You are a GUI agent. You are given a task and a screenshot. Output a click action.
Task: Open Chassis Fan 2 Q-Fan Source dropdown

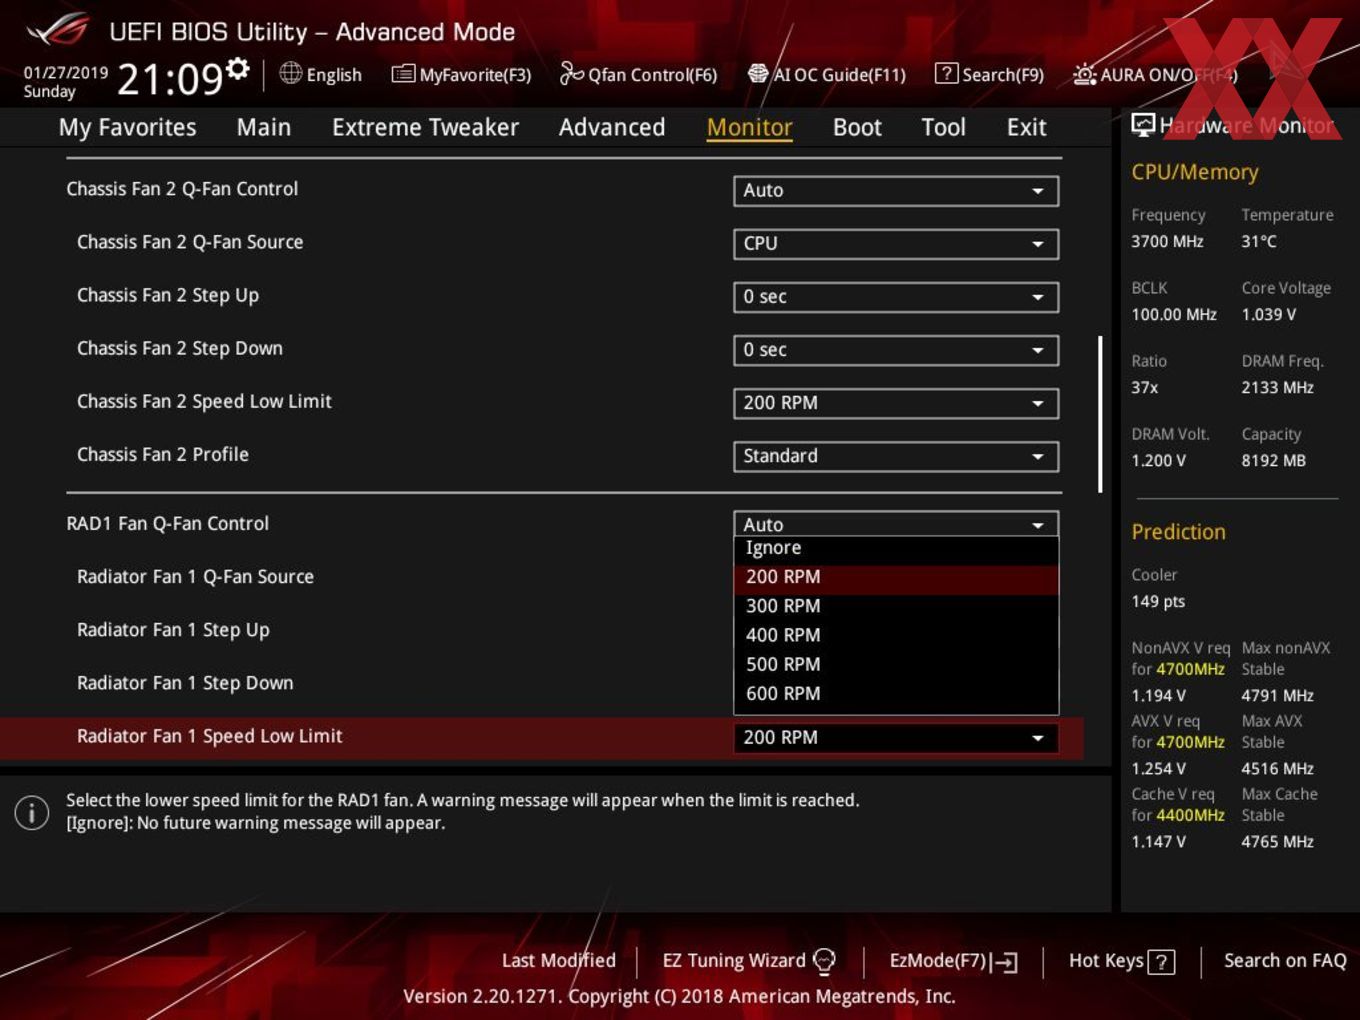pyautogui.click(x=896, y=243)
